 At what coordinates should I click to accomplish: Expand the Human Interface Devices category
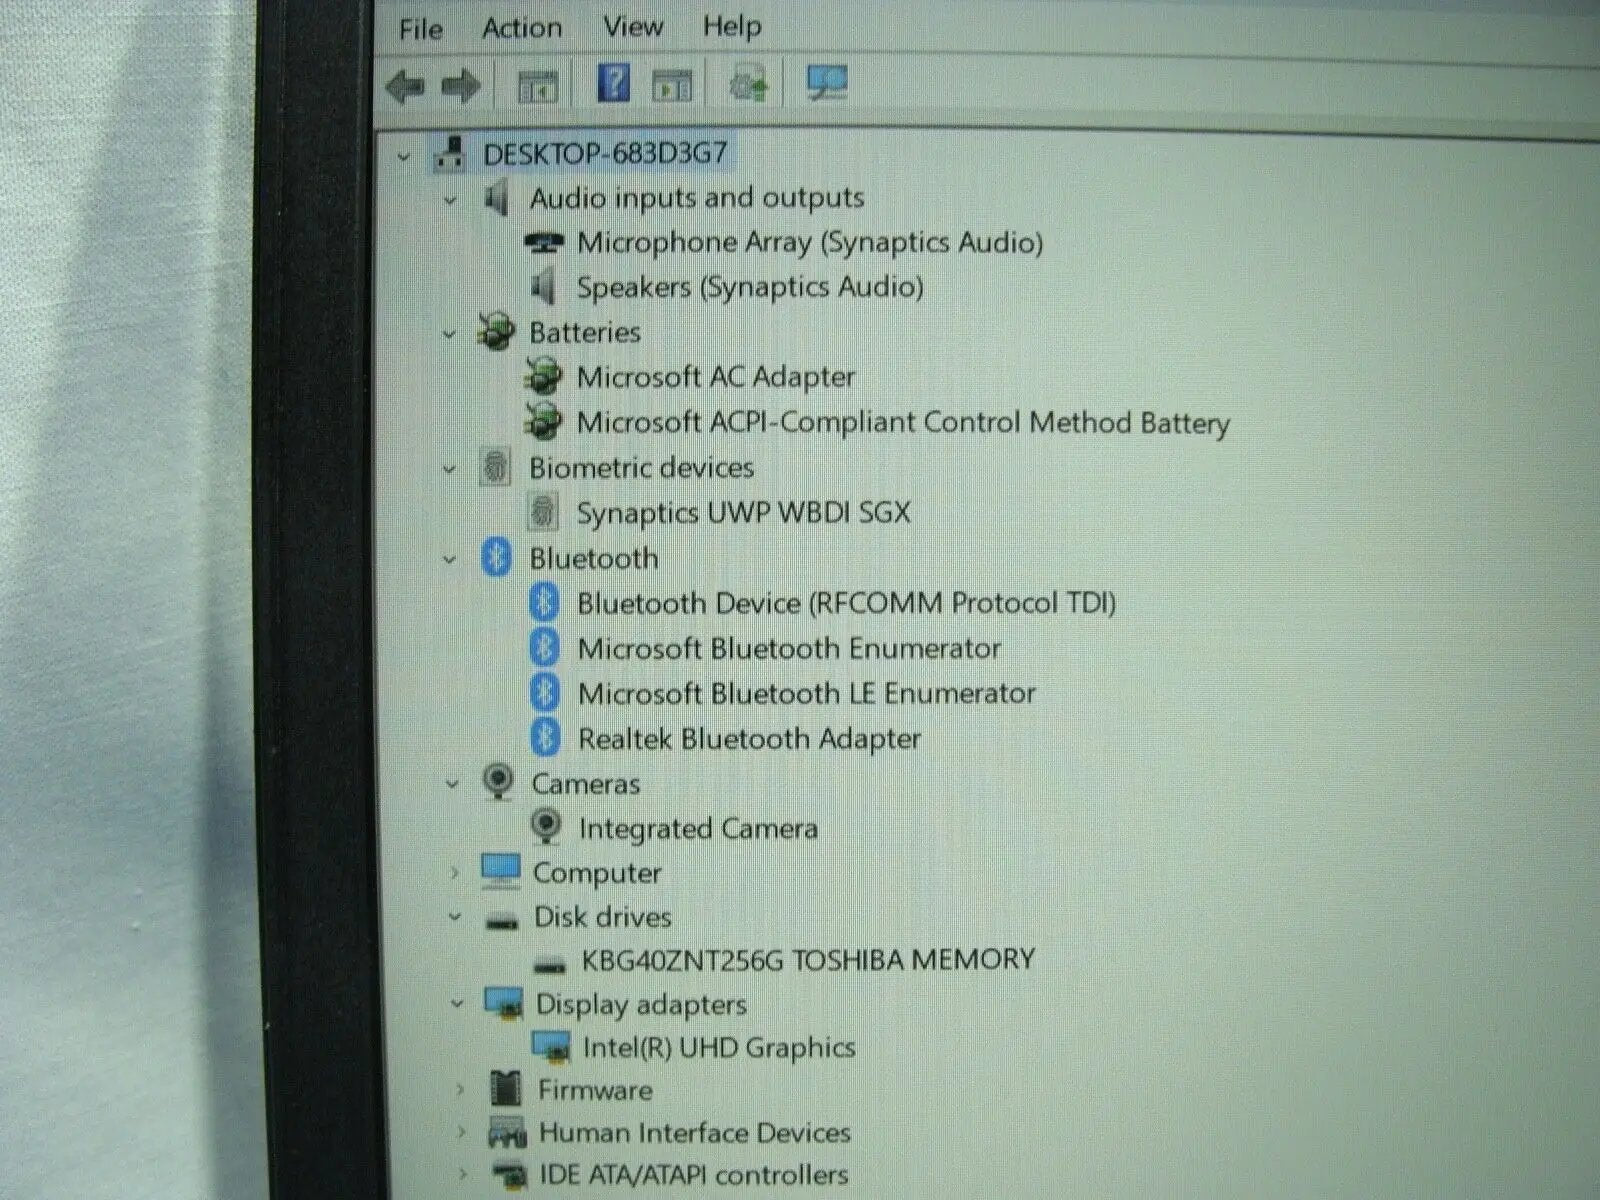pyautogui.click(x=461, y=1132)
